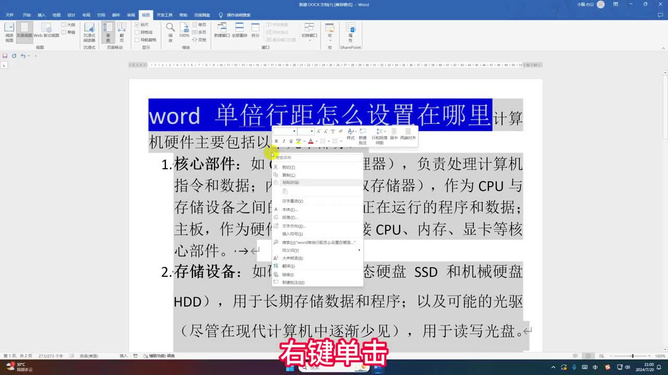Switch to the Insert tab
The image size is (668, 375).
(x=41, y=15)
